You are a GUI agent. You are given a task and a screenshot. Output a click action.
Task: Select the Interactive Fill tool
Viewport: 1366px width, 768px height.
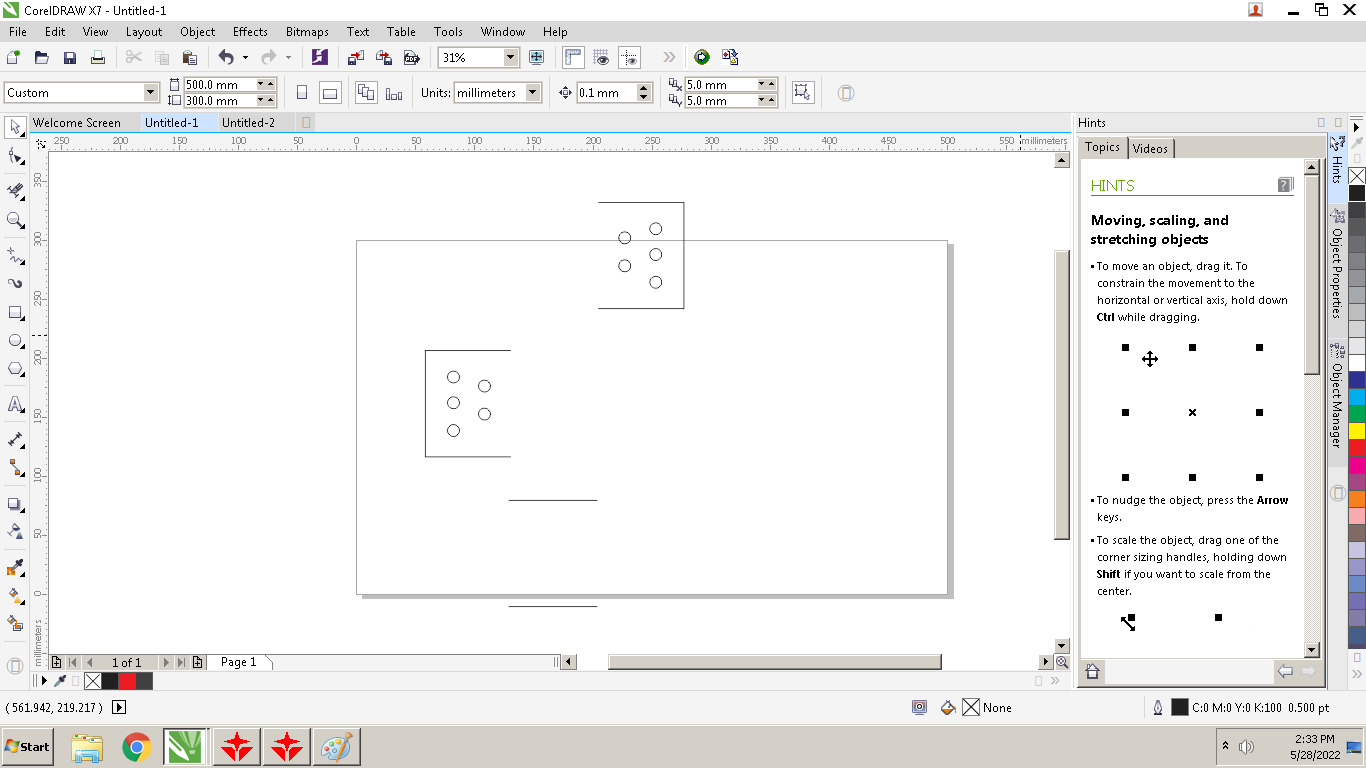(x=15, y=596)
